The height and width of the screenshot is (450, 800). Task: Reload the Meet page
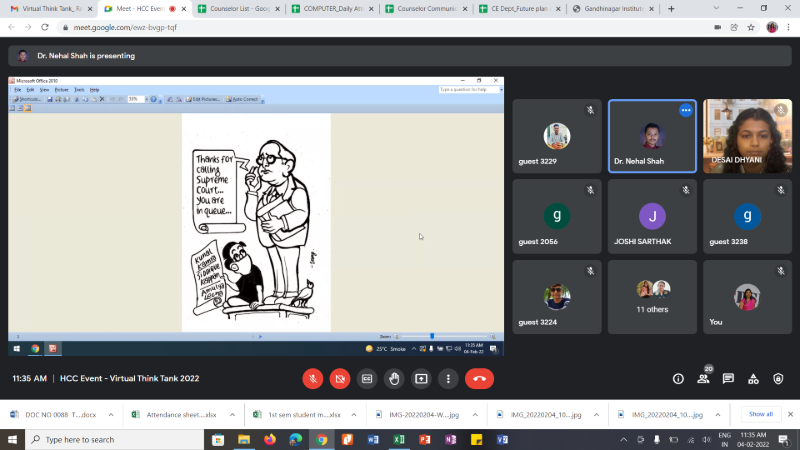(x=45, y=27)
